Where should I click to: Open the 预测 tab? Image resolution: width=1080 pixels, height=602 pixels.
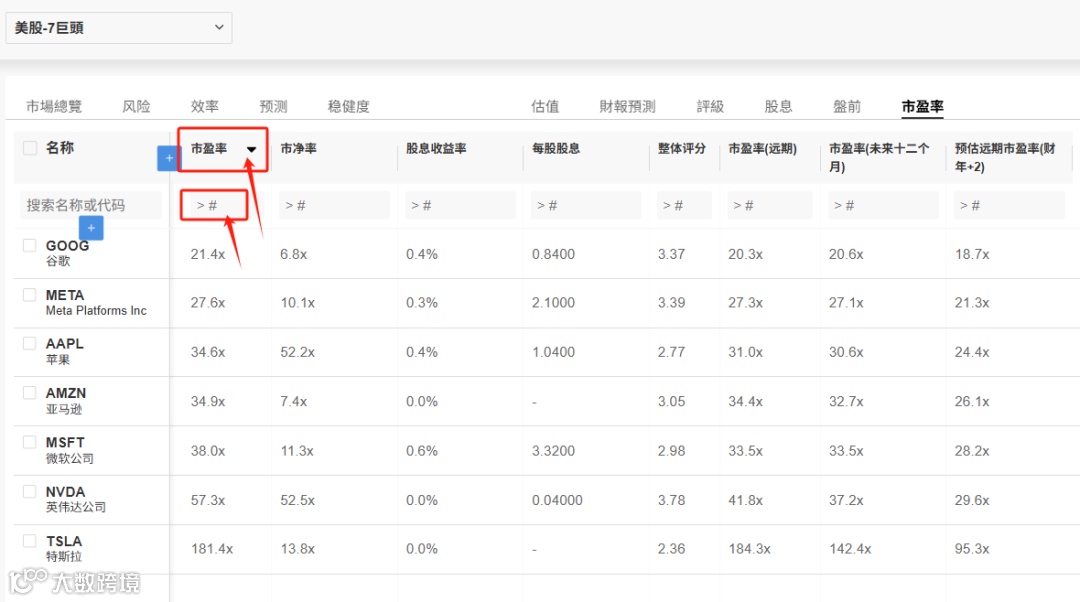coord(273,106)
